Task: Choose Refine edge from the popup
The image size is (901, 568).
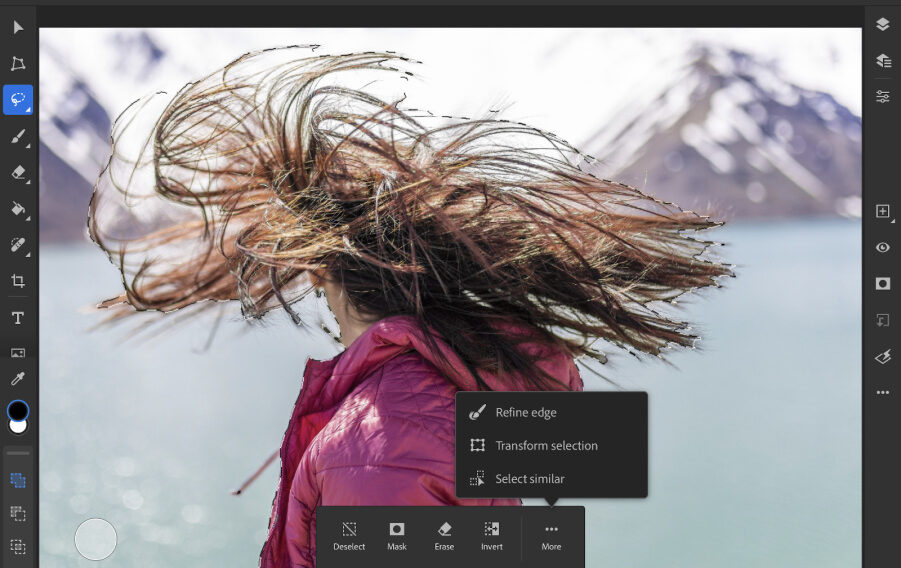Action: click(x=551, y=412)
